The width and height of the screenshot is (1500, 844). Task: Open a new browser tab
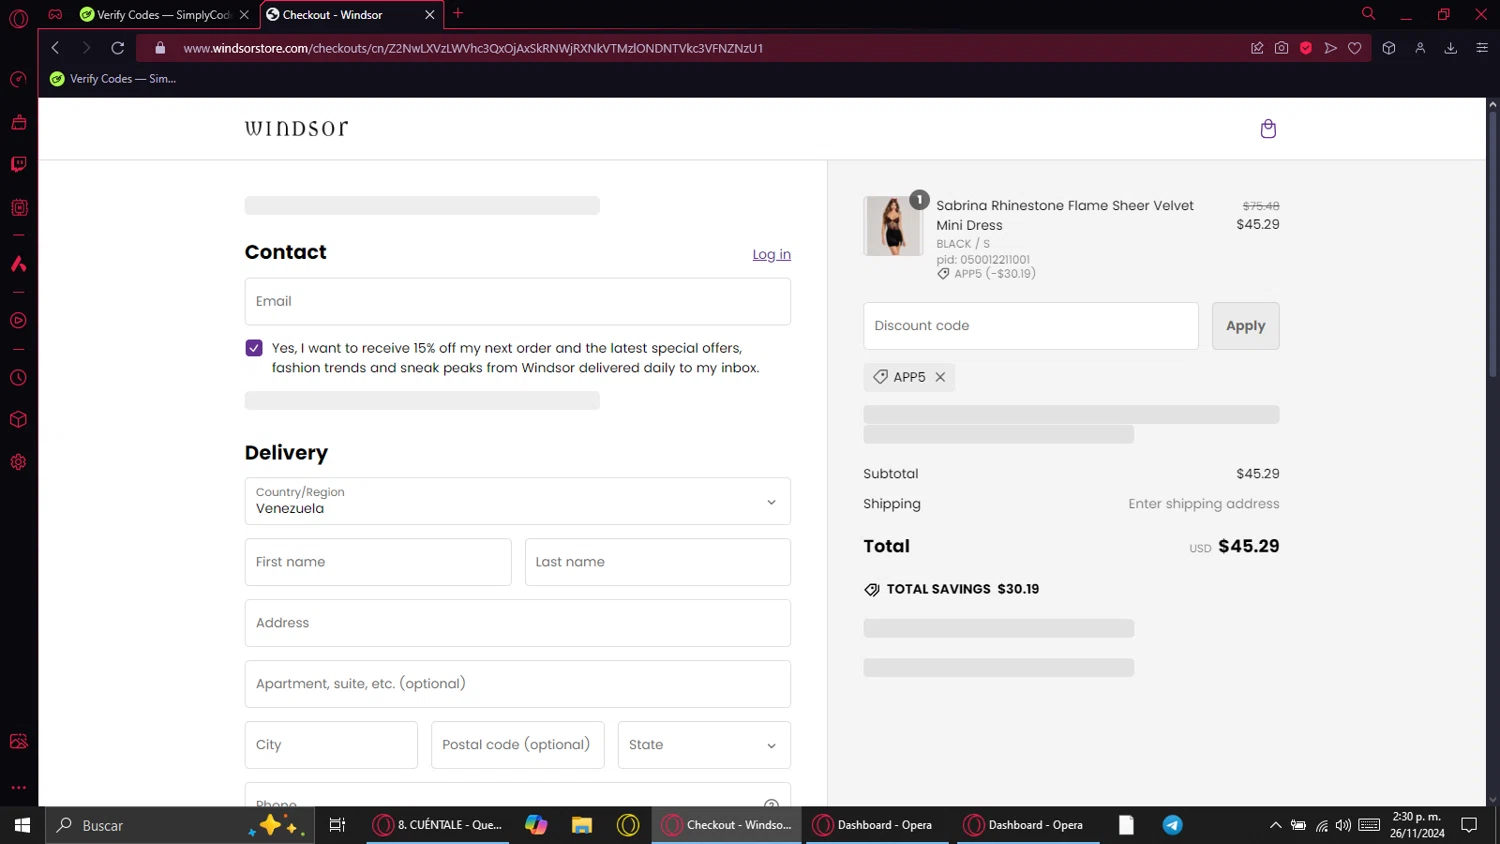tap(458, 14)
